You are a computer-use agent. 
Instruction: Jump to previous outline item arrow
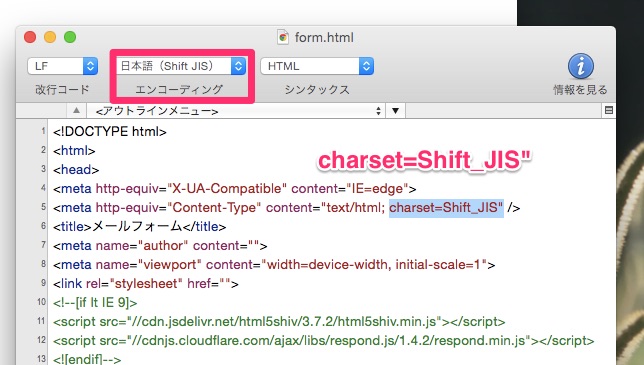point(76,110)
